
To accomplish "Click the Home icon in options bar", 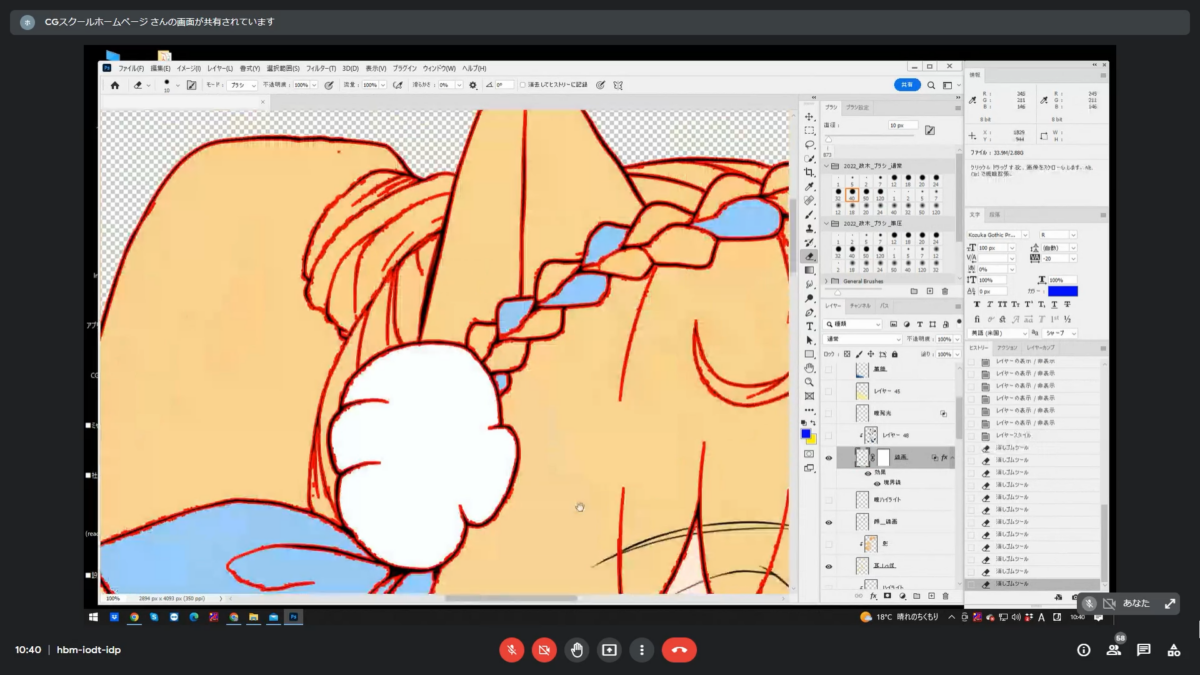I will point(115,86).
